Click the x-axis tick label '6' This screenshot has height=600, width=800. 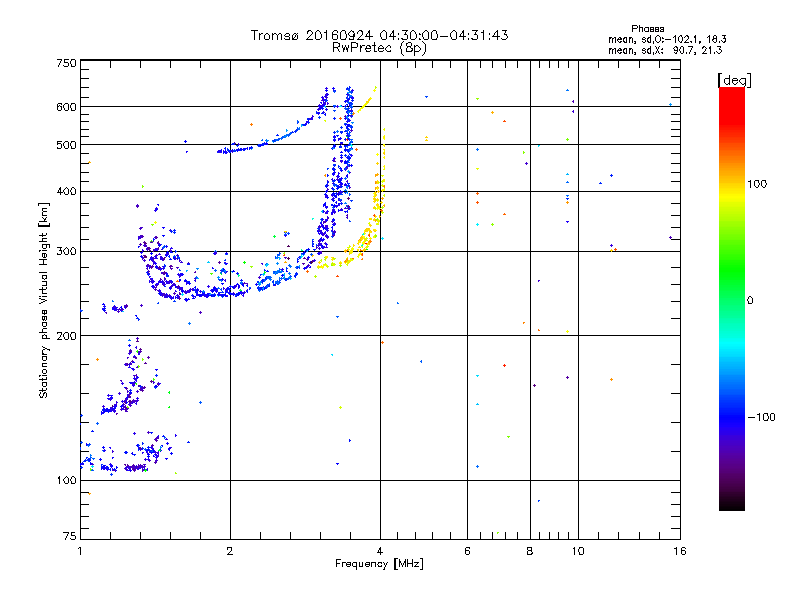click(467, 551)
